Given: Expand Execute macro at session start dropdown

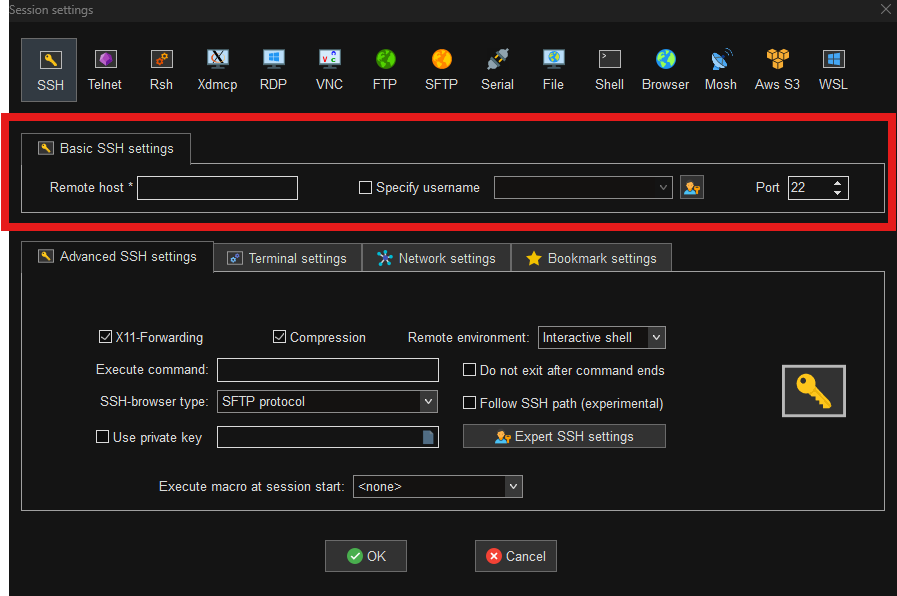Looking at the screenshot, I should (x=513, y=487).
